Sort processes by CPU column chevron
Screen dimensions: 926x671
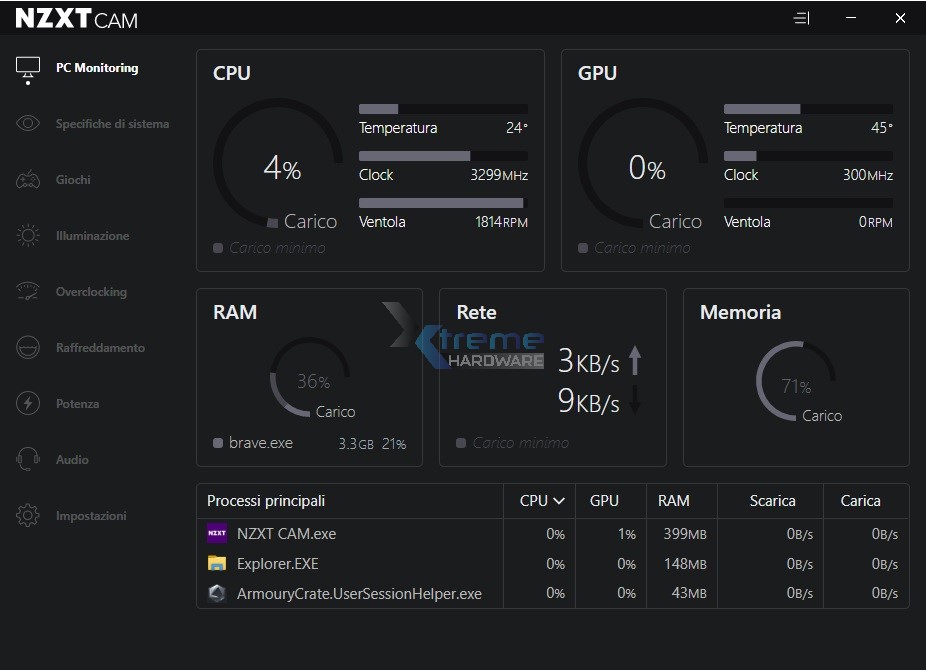[x=559, y=501]
